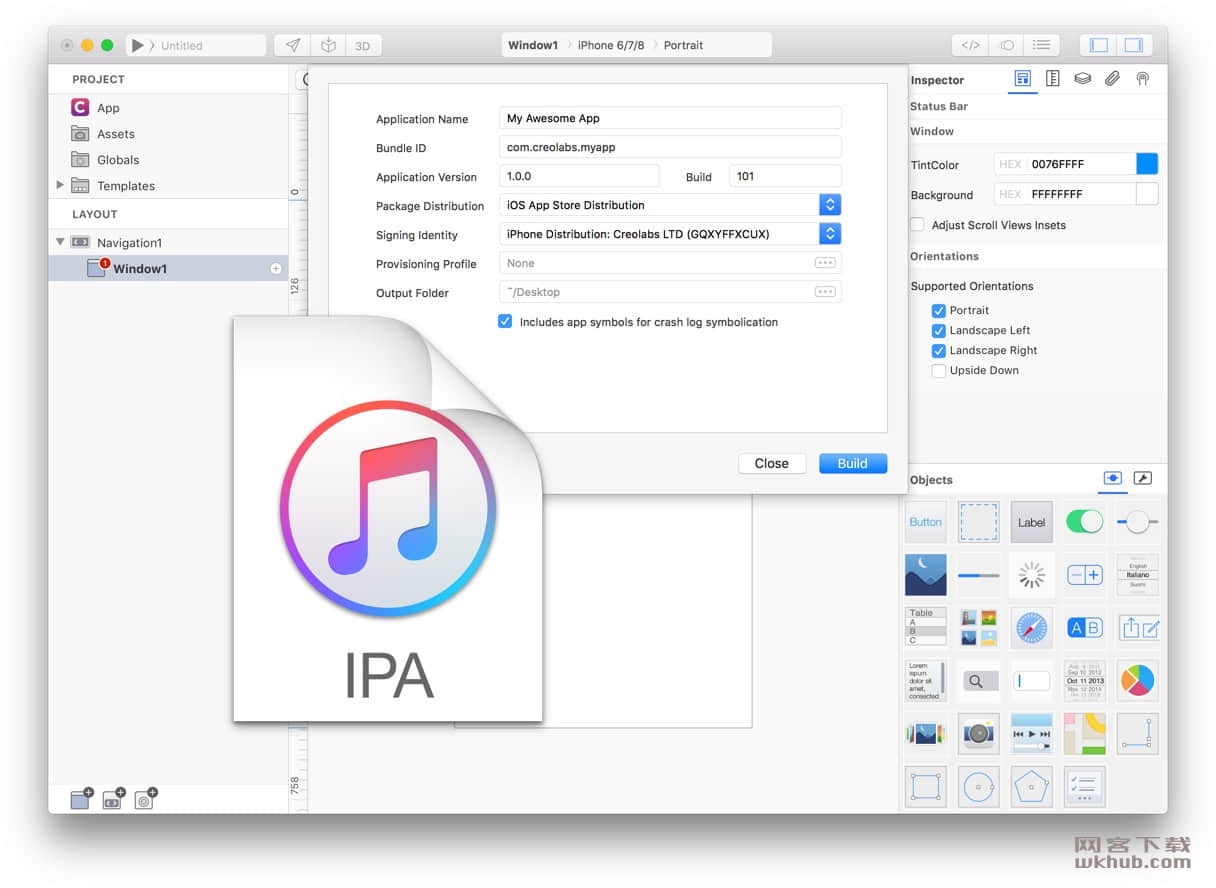Switch to the Objects wrench tab
This screenshot has height=888, width=1216.
click(1143, 479)
